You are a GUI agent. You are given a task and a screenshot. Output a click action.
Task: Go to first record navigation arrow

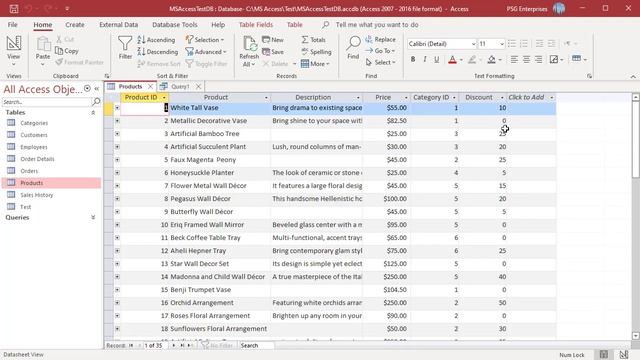click(131, 345)
